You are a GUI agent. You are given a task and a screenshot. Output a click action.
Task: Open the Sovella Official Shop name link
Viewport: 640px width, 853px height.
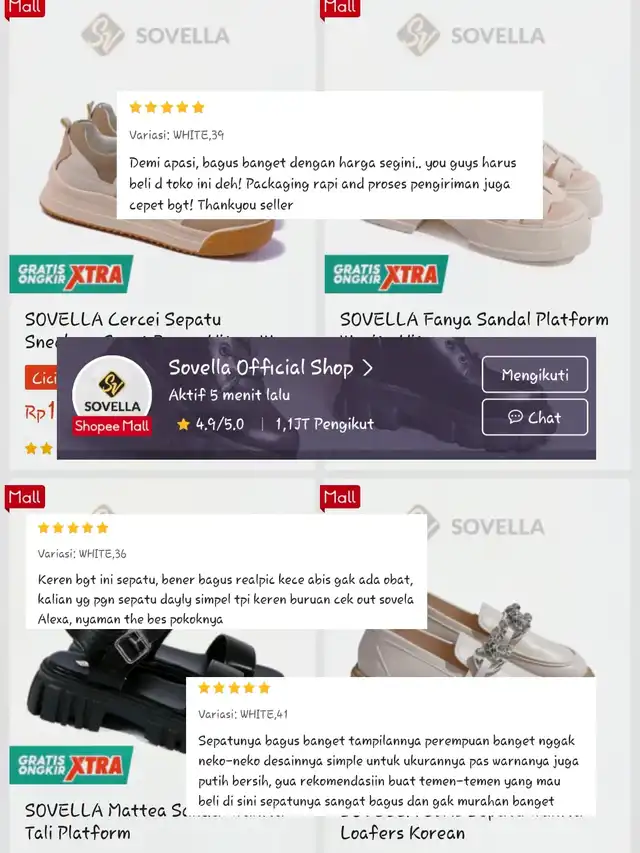(261, 368)
